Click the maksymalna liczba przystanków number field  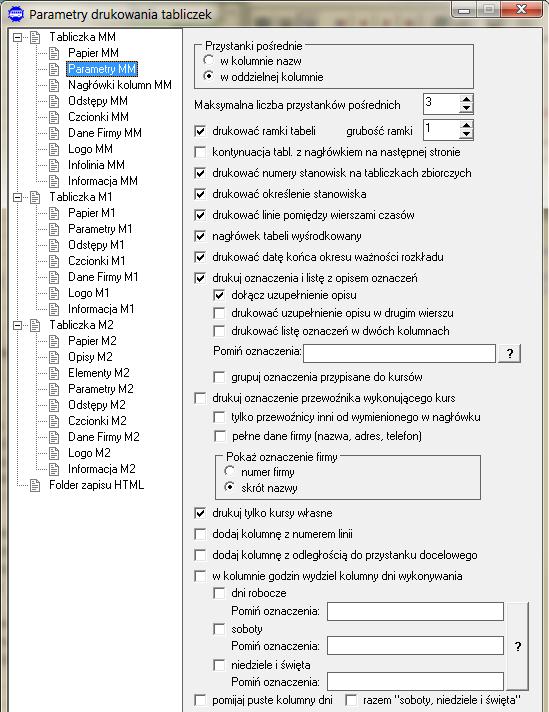(x=441, y=104)
